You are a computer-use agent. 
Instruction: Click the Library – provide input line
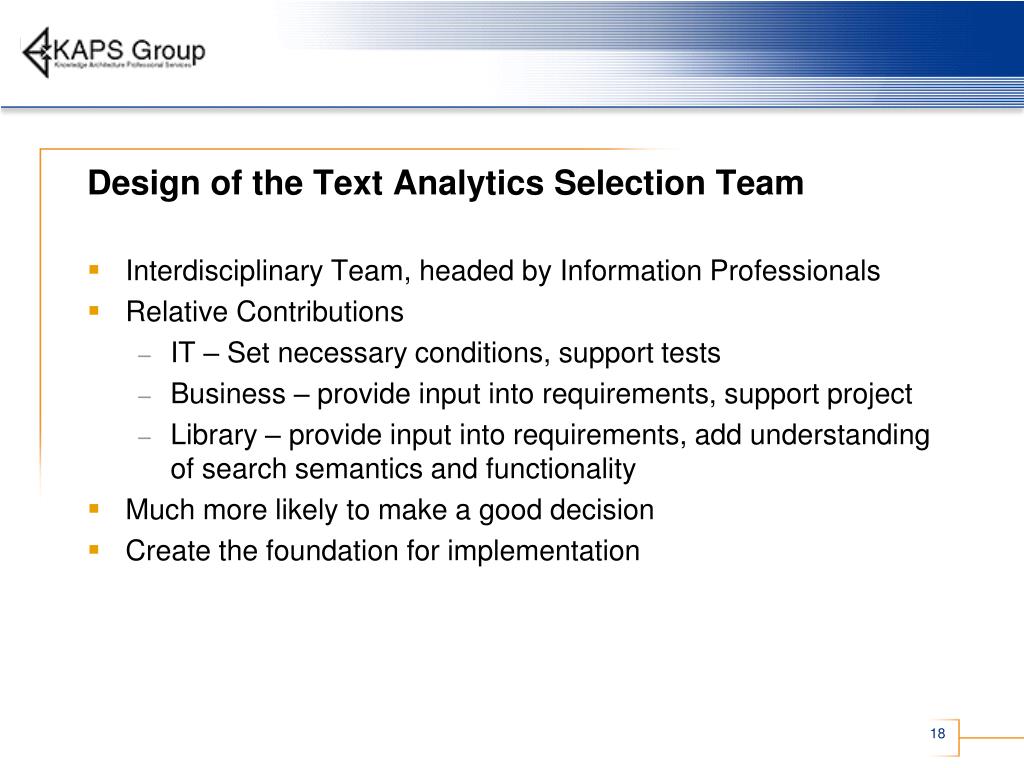(550, 436)
